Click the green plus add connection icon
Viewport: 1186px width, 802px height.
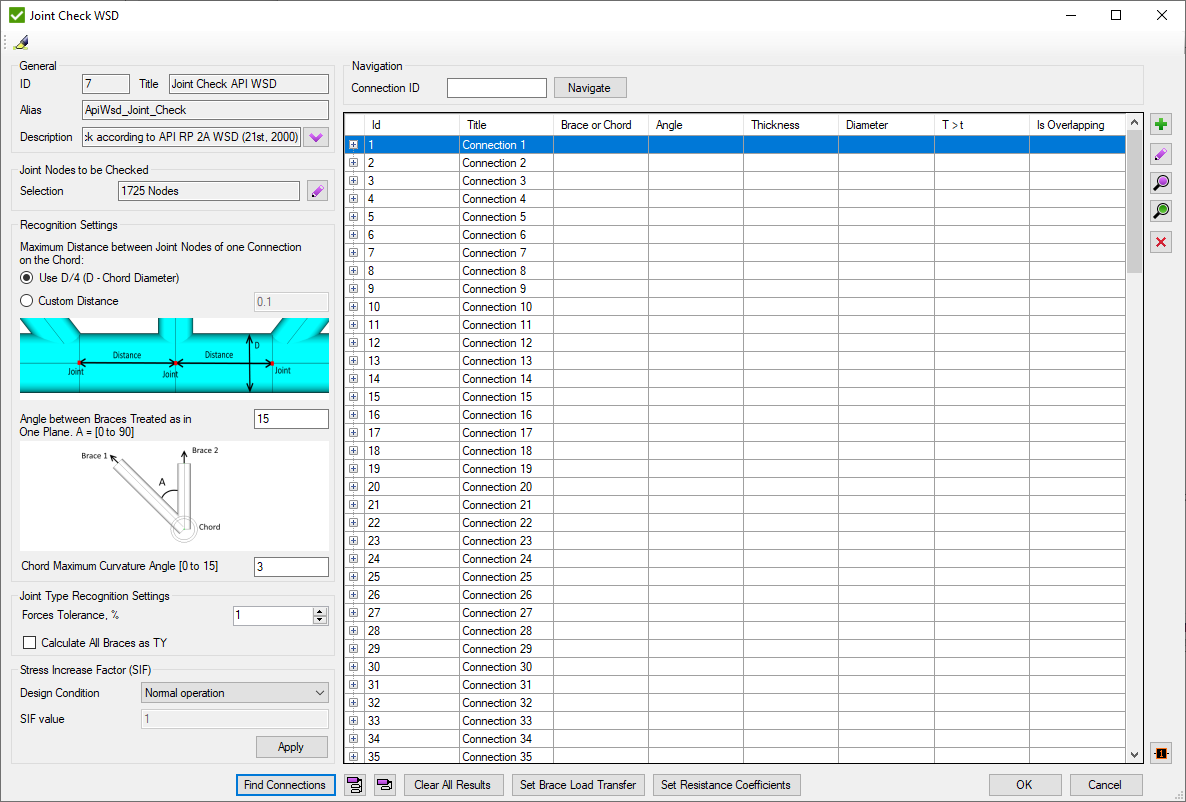coord(1161,125)
